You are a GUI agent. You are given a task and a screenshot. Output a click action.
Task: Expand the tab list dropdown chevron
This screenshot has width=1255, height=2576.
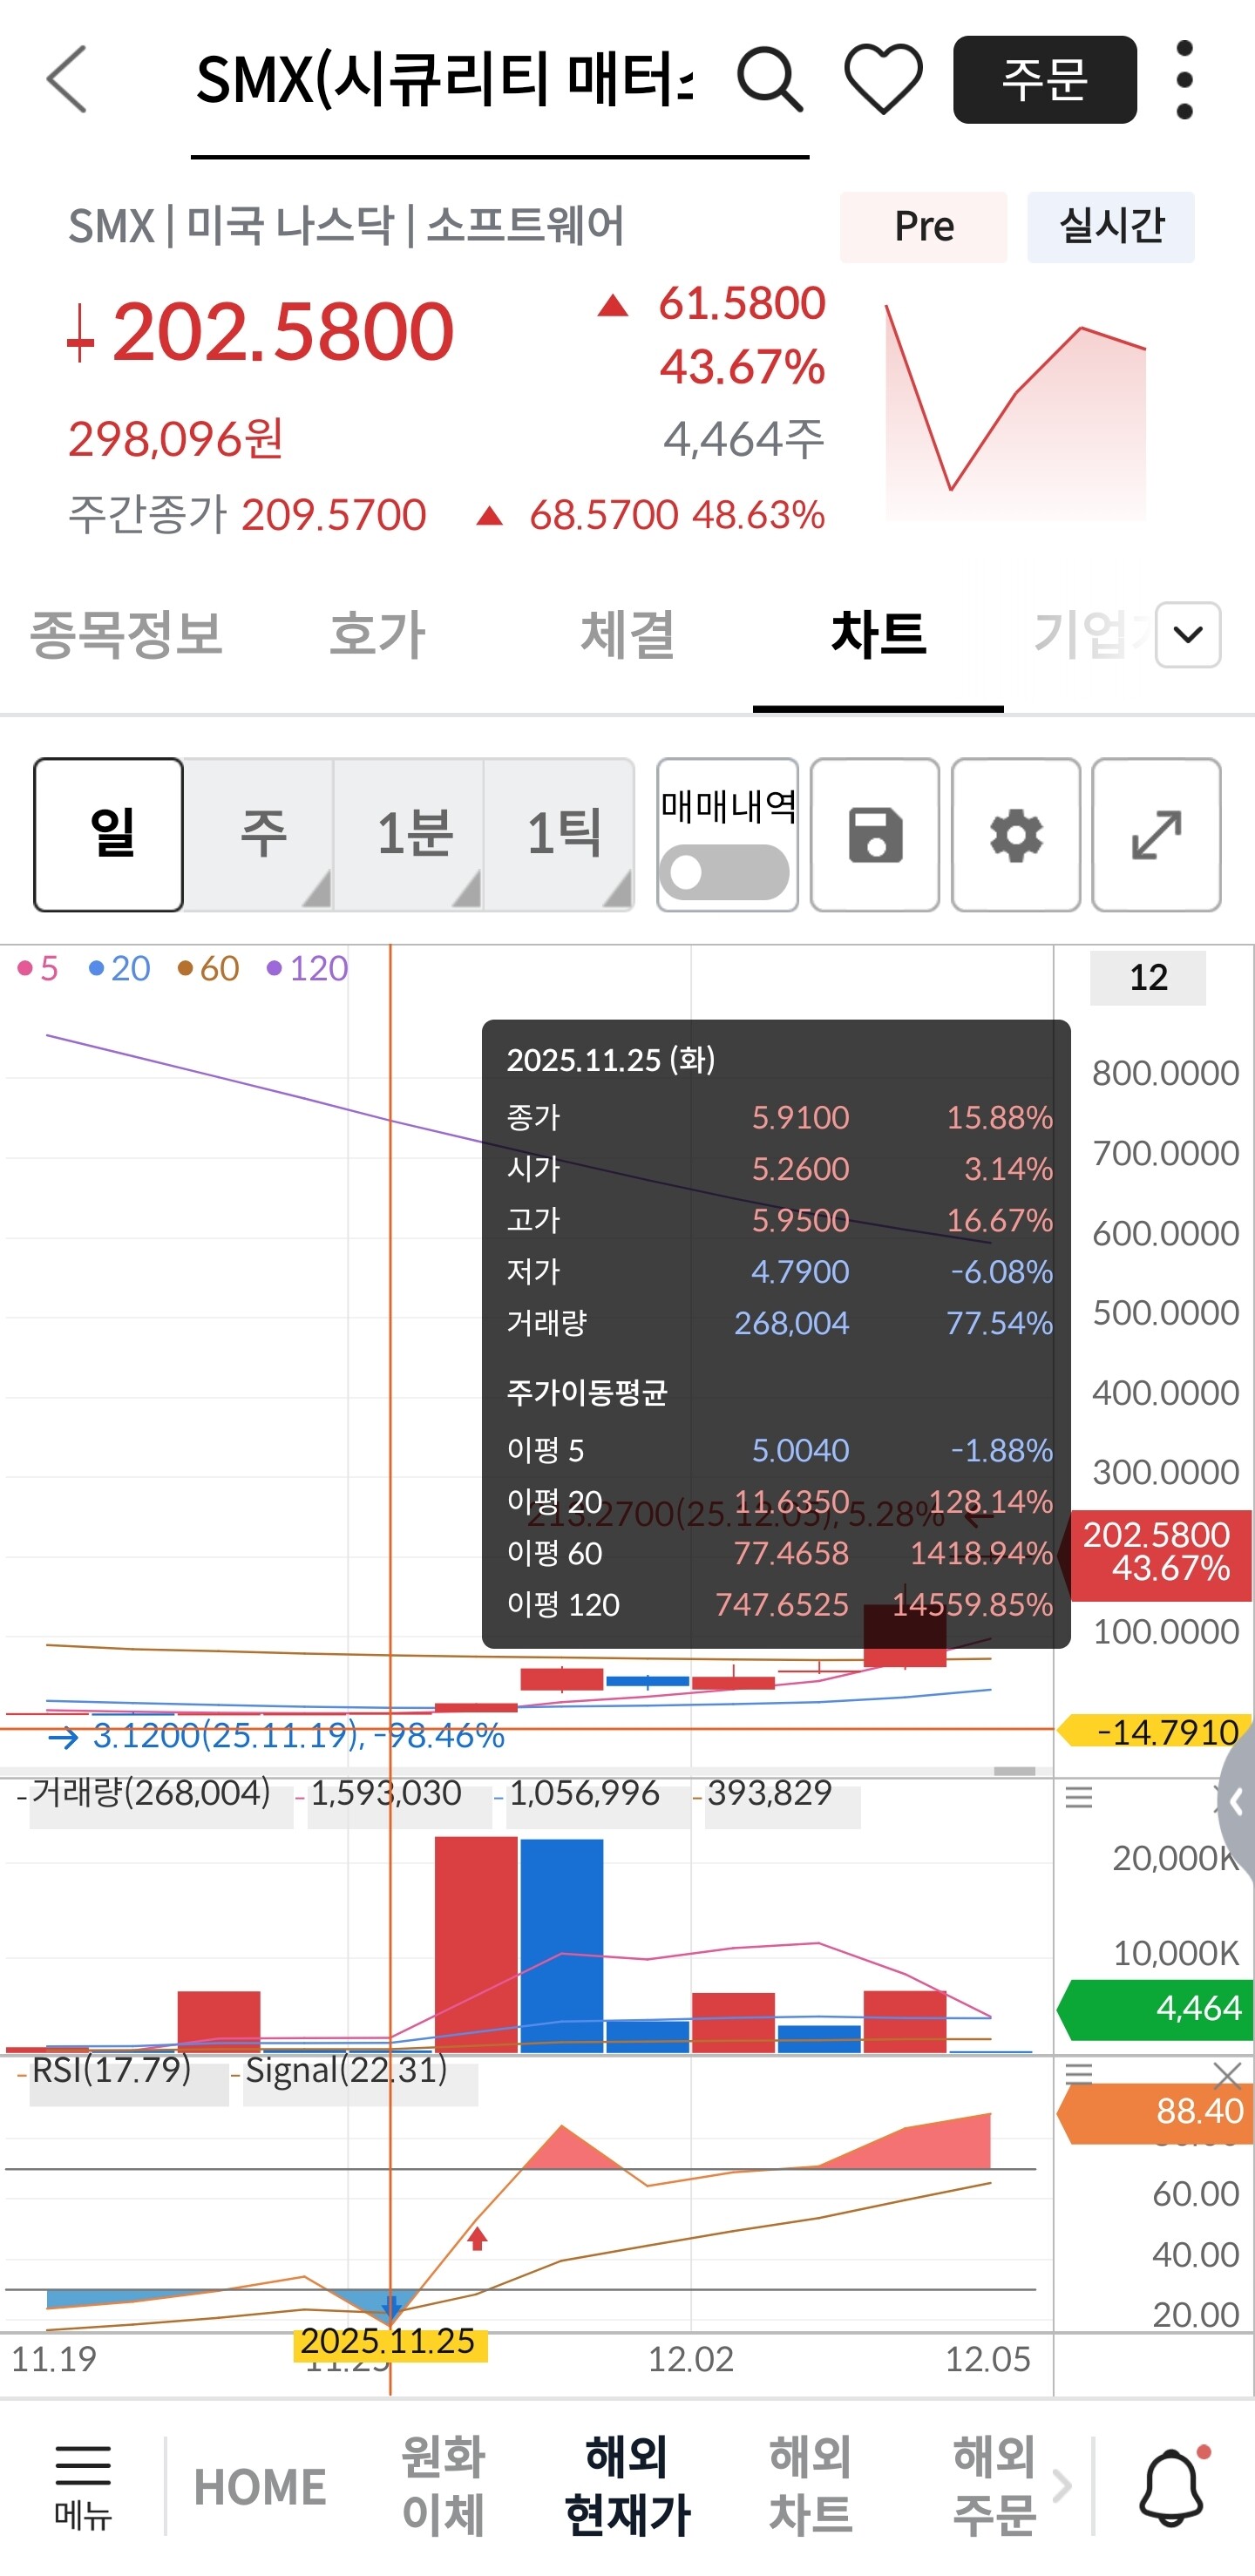(x=1188, y=634)
